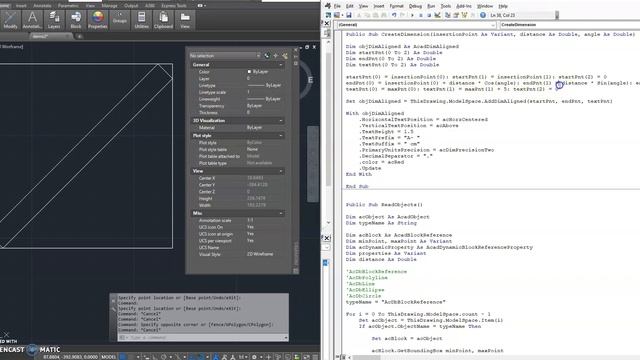Click the Properties Window icon in VBA toolbar

point(456,15)
